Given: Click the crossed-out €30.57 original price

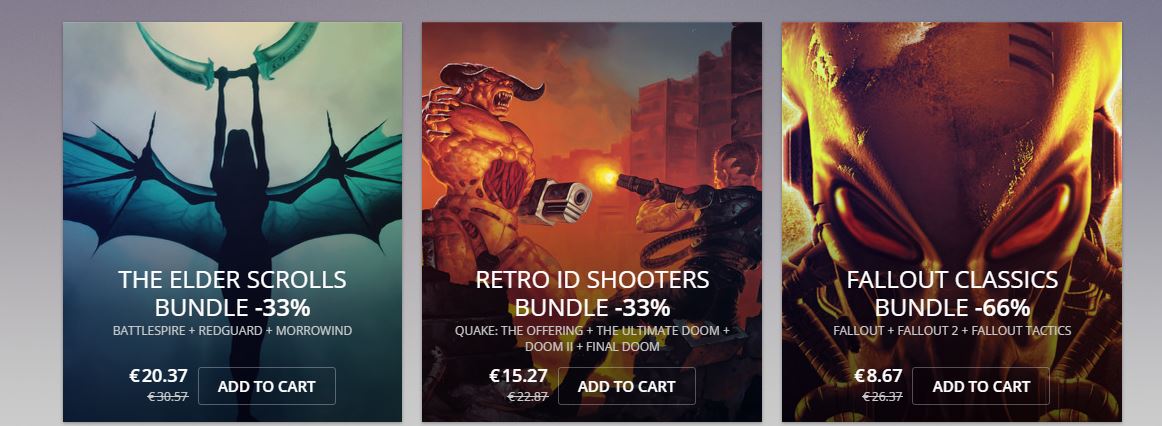Looking at the screenshot, I should (x=167, y=396).
